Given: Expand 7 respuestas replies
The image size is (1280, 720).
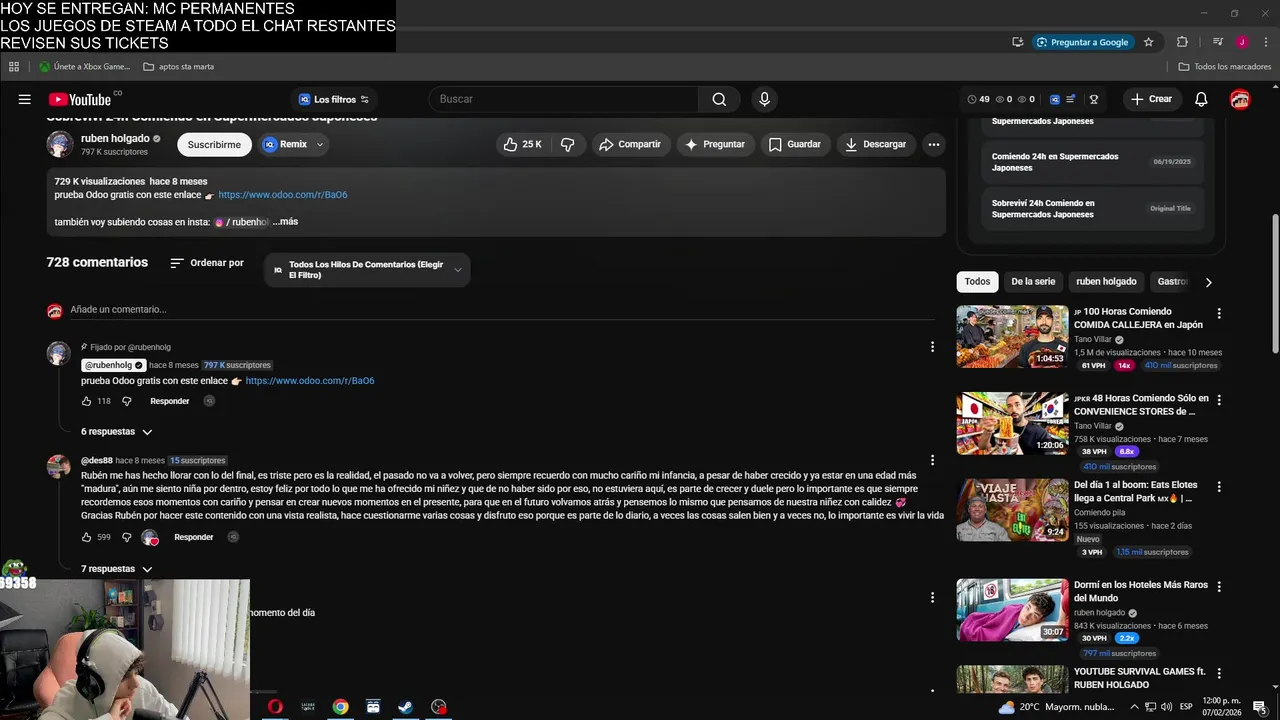Looking at the screenshot, I should [117, 569].
